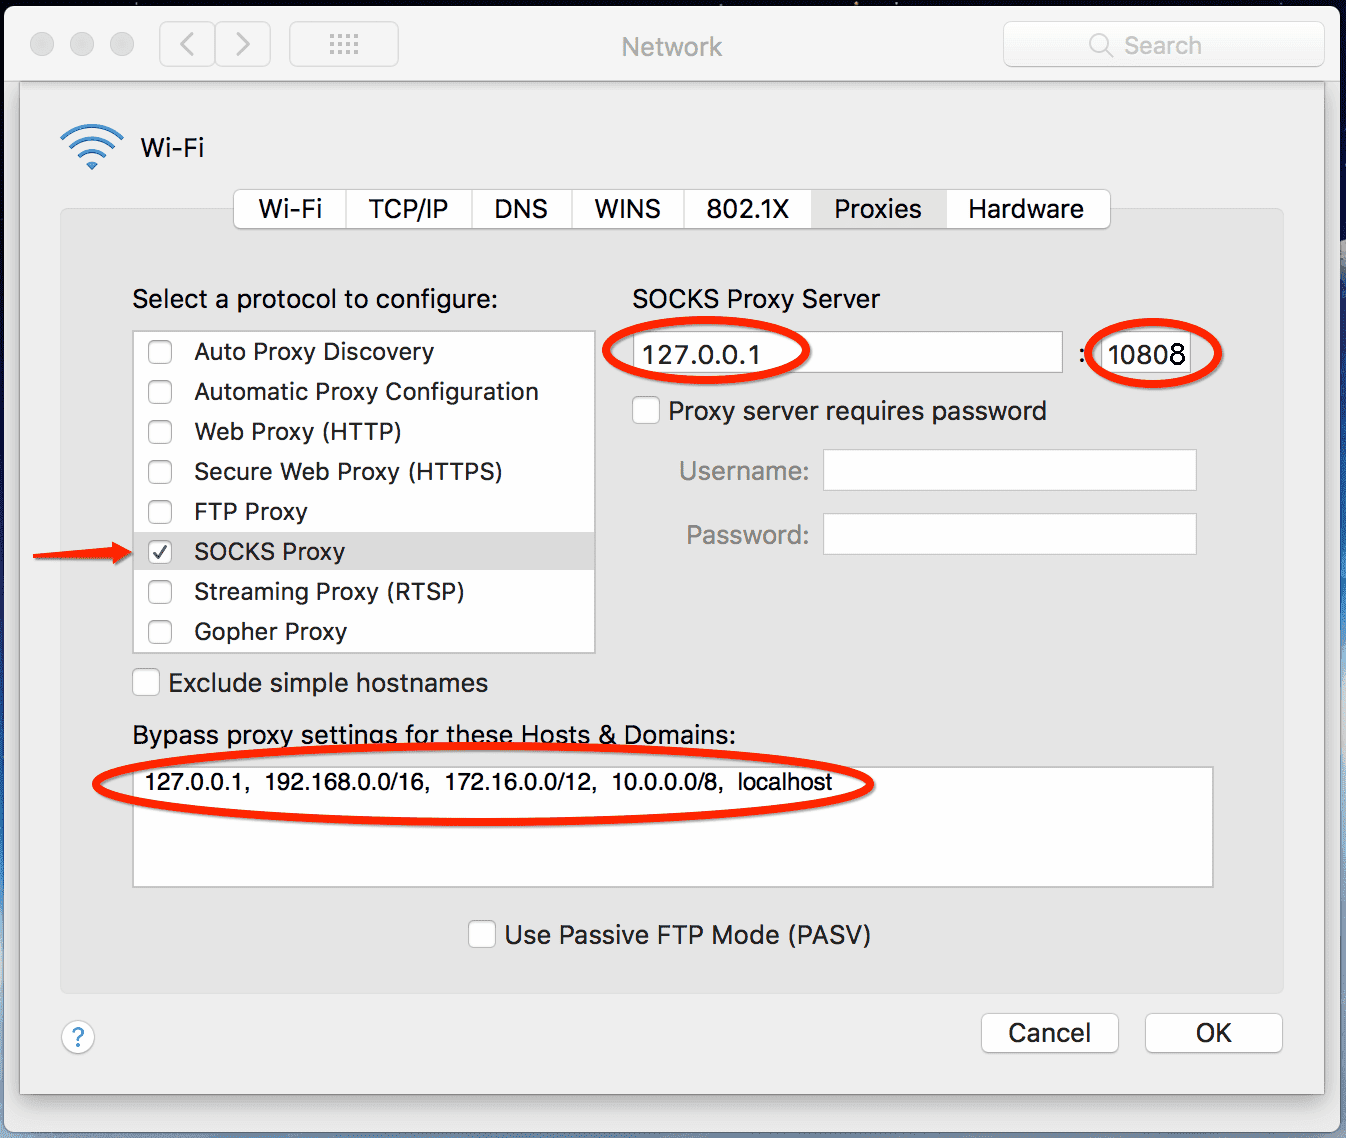This screenshot has width=1346, height=1138.
Task: Click the magnifier icon in Search
Action: pos(1100,46)
